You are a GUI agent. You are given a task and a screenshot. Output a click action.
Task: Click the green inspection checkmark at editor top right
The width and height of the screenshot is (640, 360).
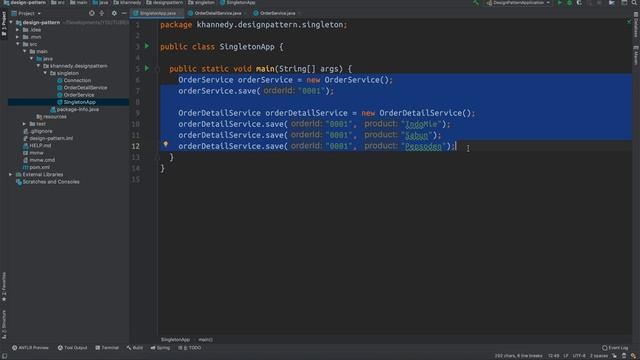point(629,22)
